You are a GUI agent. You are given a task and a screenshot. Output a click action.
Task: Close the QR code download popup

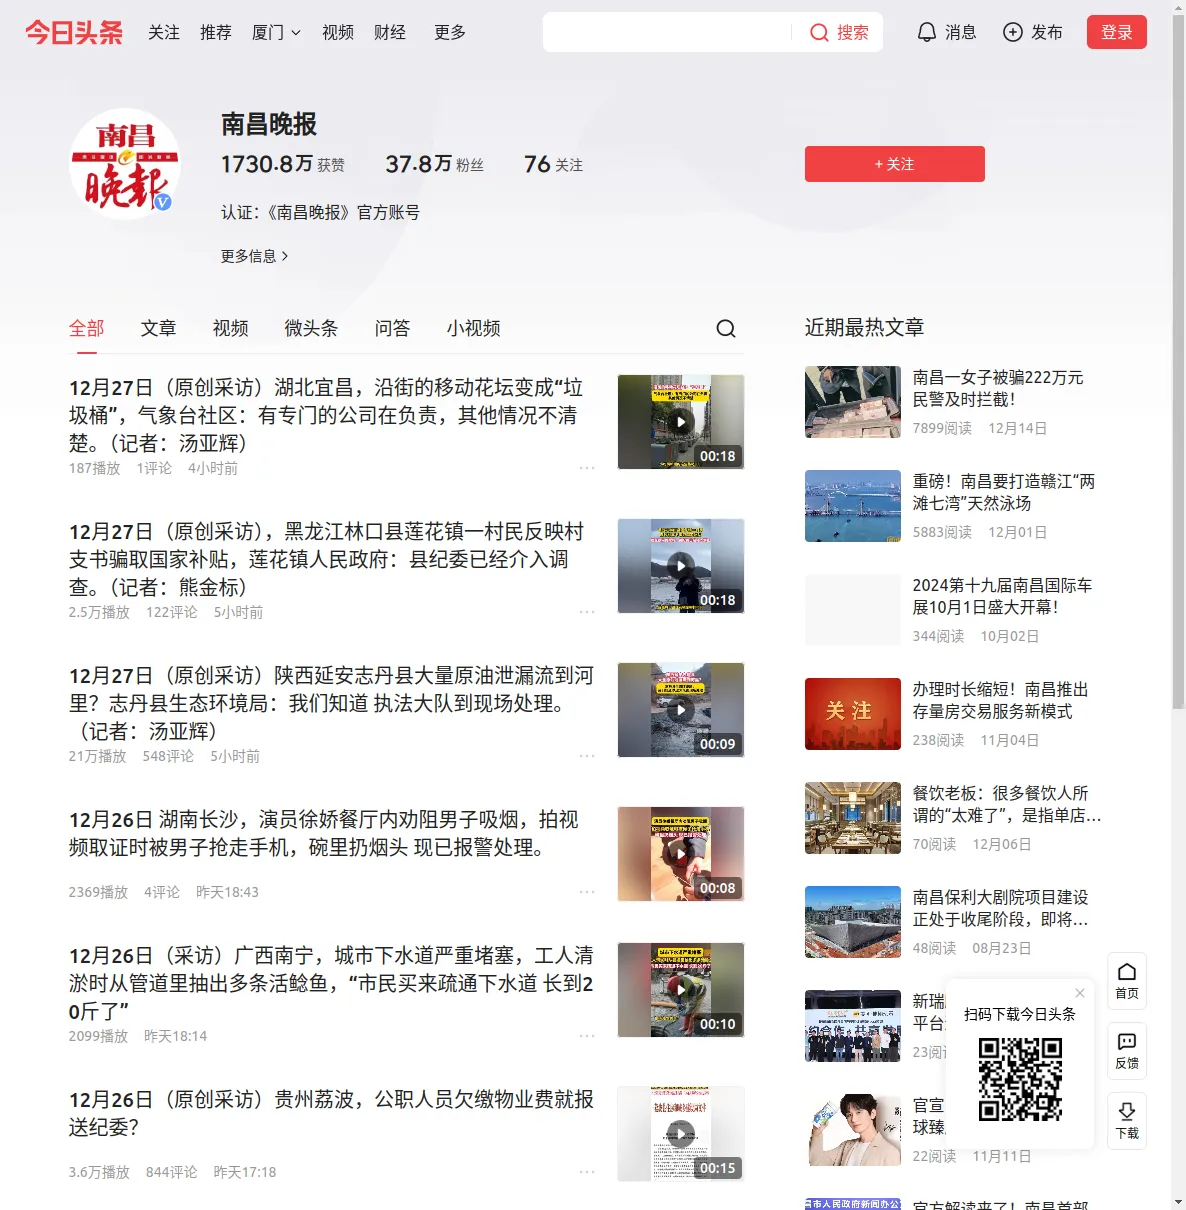pyautogui.click(x=1080, y=993)
